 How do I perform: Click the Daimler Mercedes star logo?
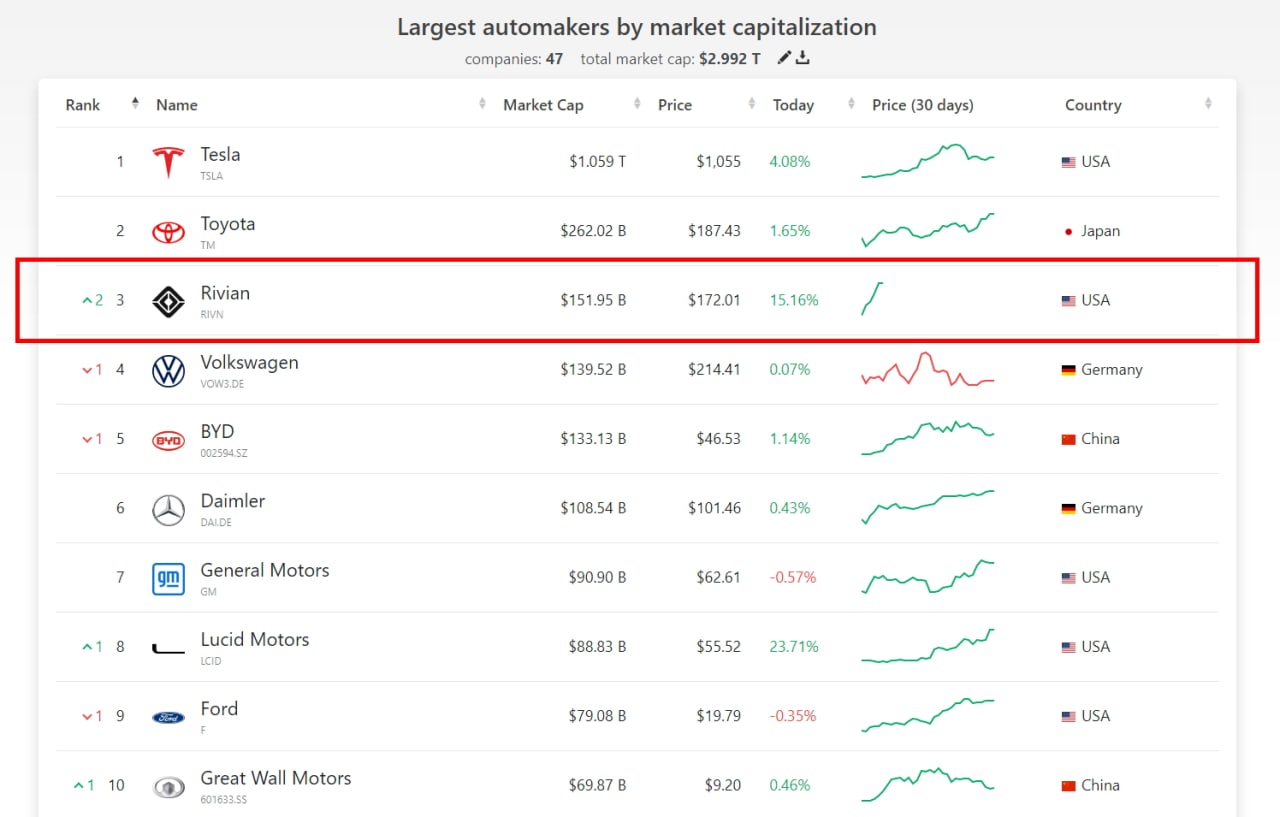[x=168, y=509]
